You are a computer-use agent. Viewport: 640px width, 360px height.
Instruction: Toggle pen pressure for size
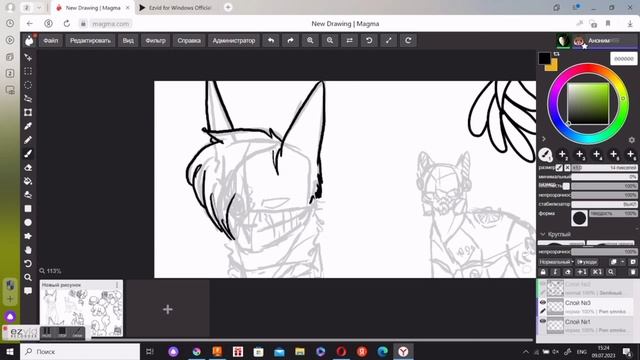click(559, 168)
